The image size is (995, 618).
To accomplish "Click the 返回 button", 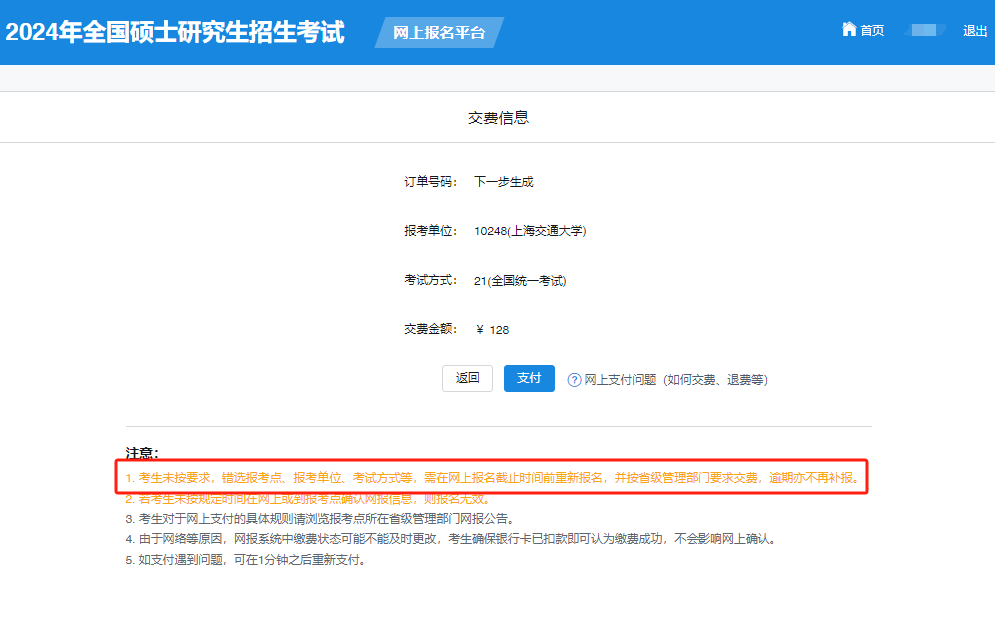I will tap(467, 378).
